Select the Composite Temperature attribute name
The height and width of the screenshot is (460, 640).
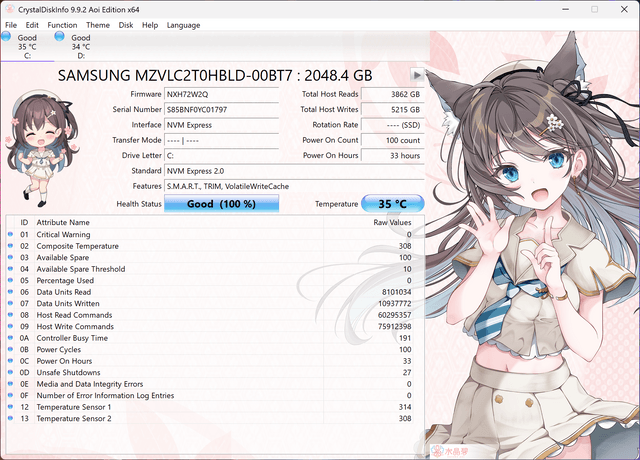[78, 246]
